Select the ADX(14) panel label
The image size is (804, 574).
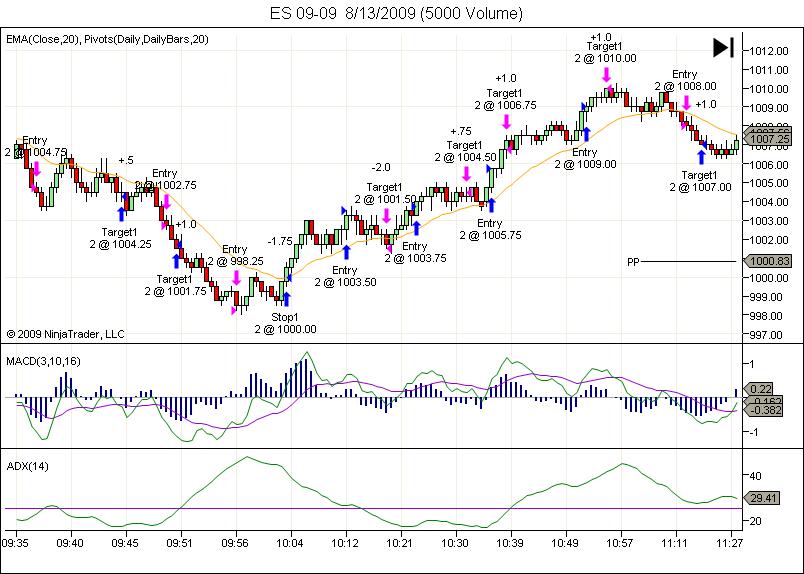(x=27, y=466)
